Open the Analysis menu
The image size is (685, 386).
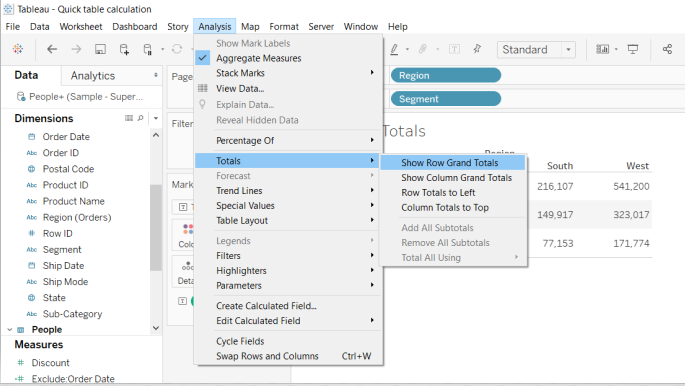[214, 27]
